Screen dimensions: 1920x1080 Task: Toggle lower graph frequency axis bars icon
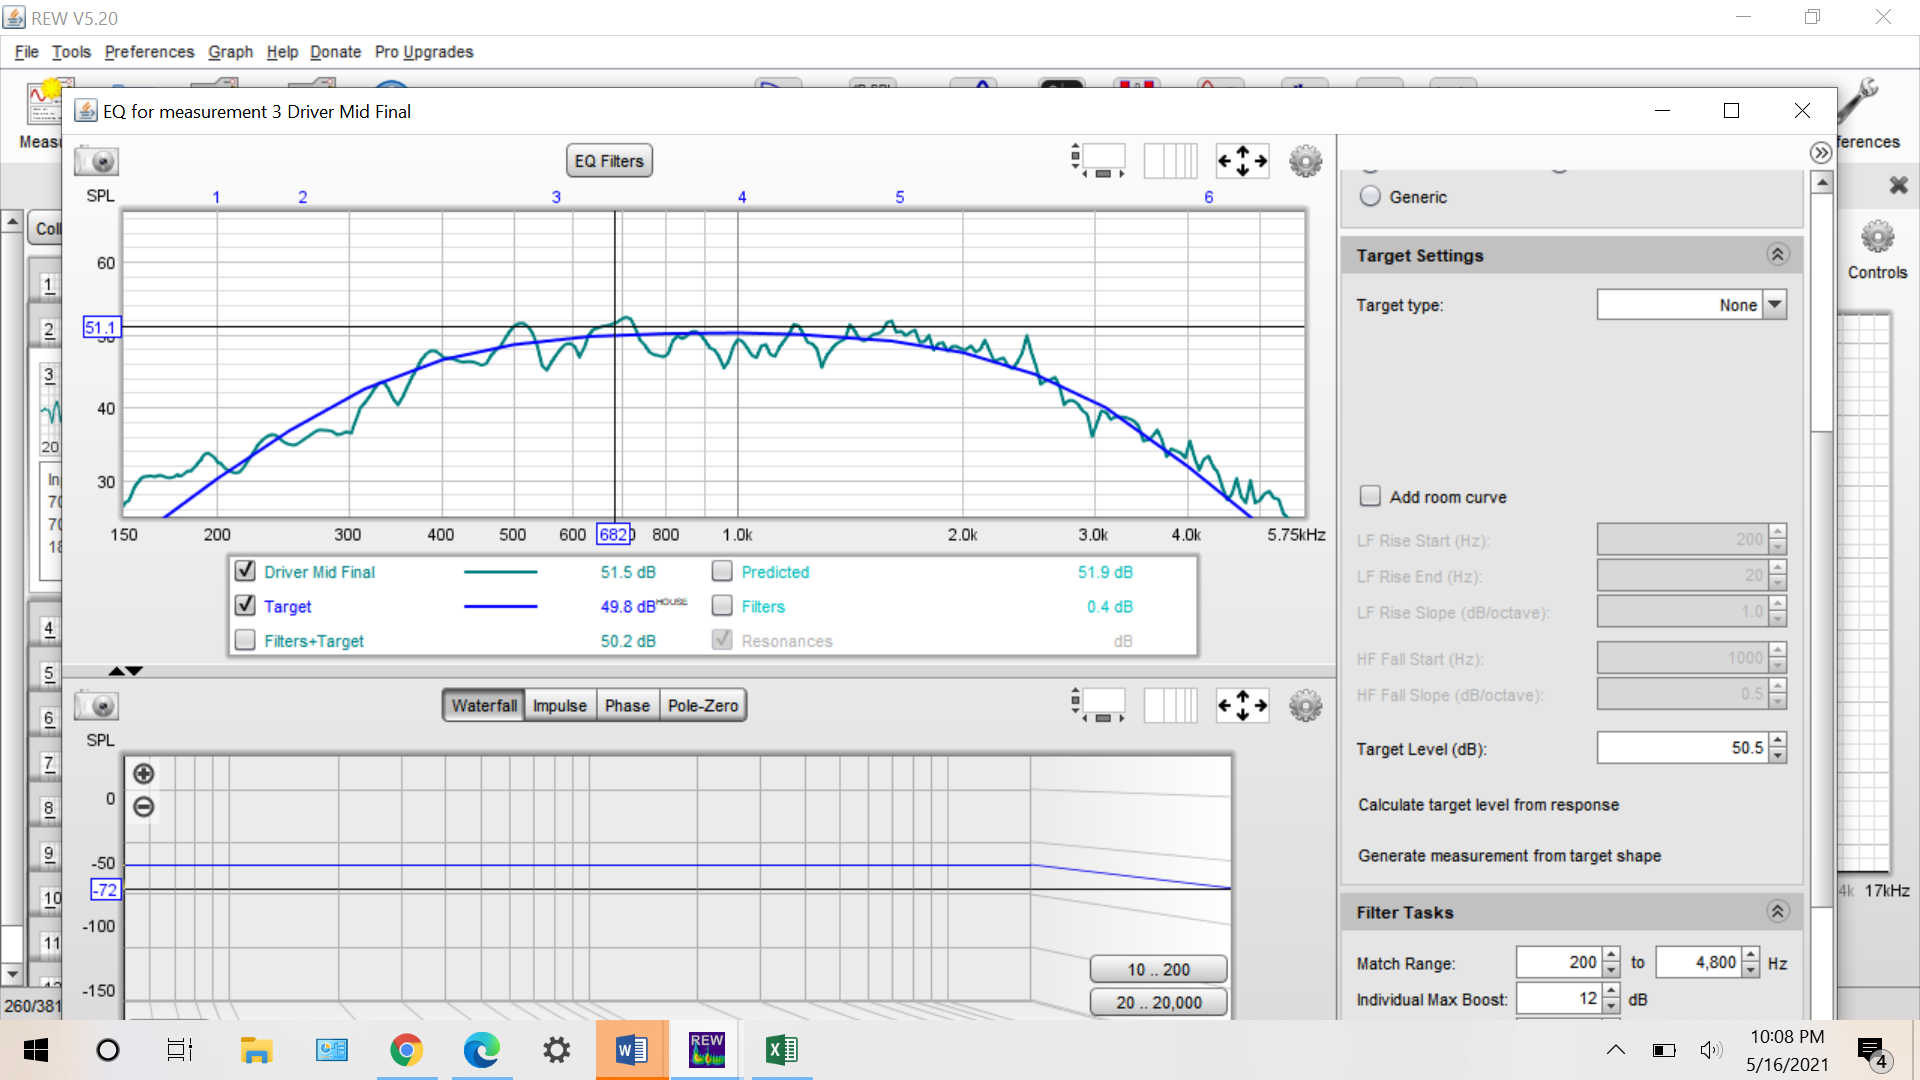[x=1170, y=705]
